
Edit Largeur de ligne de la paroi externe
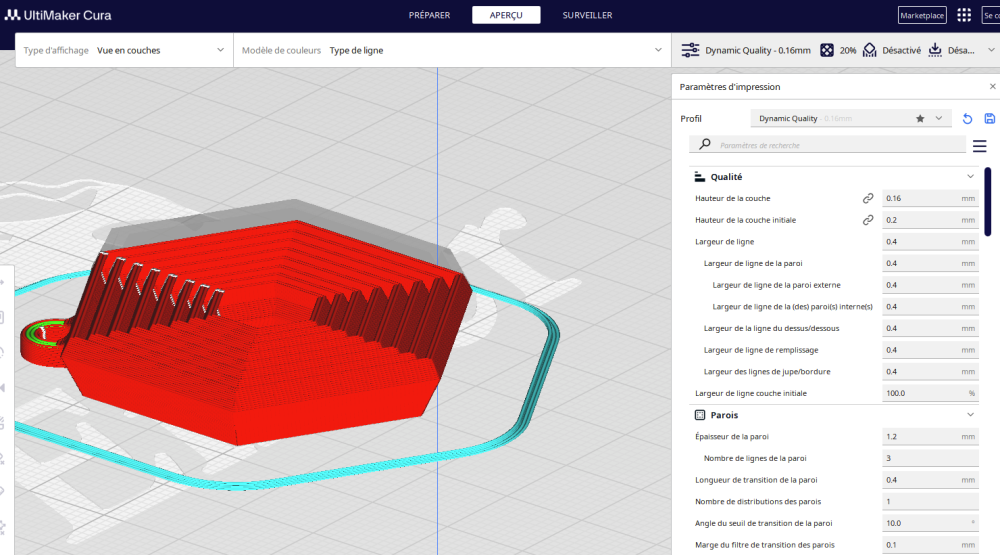(930, 285)
